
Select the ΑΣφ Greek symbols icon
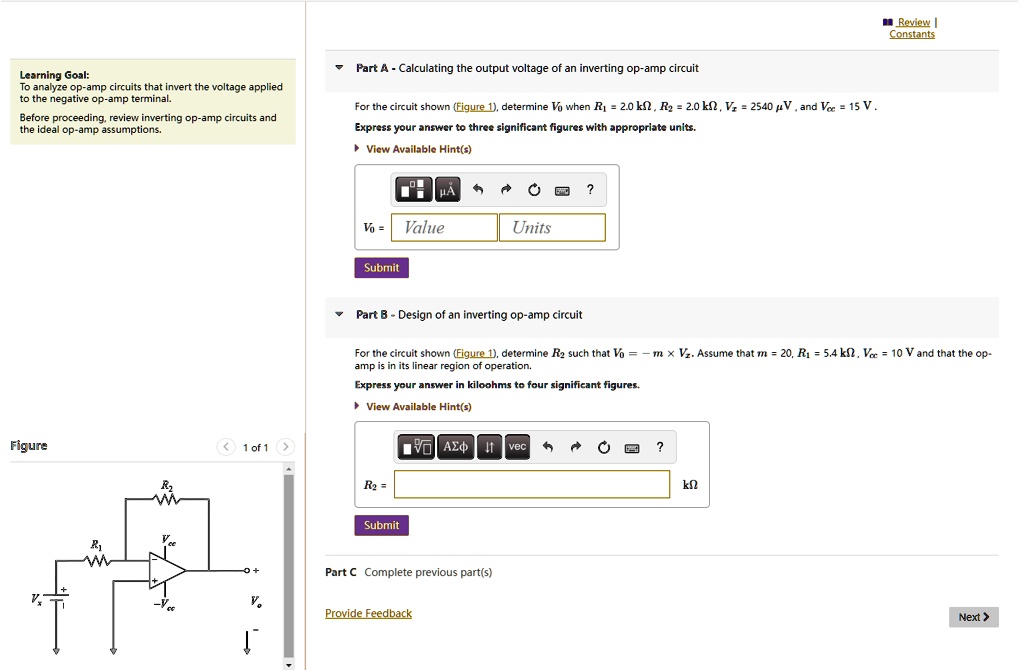pyautogui.click(x=456, y=447)
